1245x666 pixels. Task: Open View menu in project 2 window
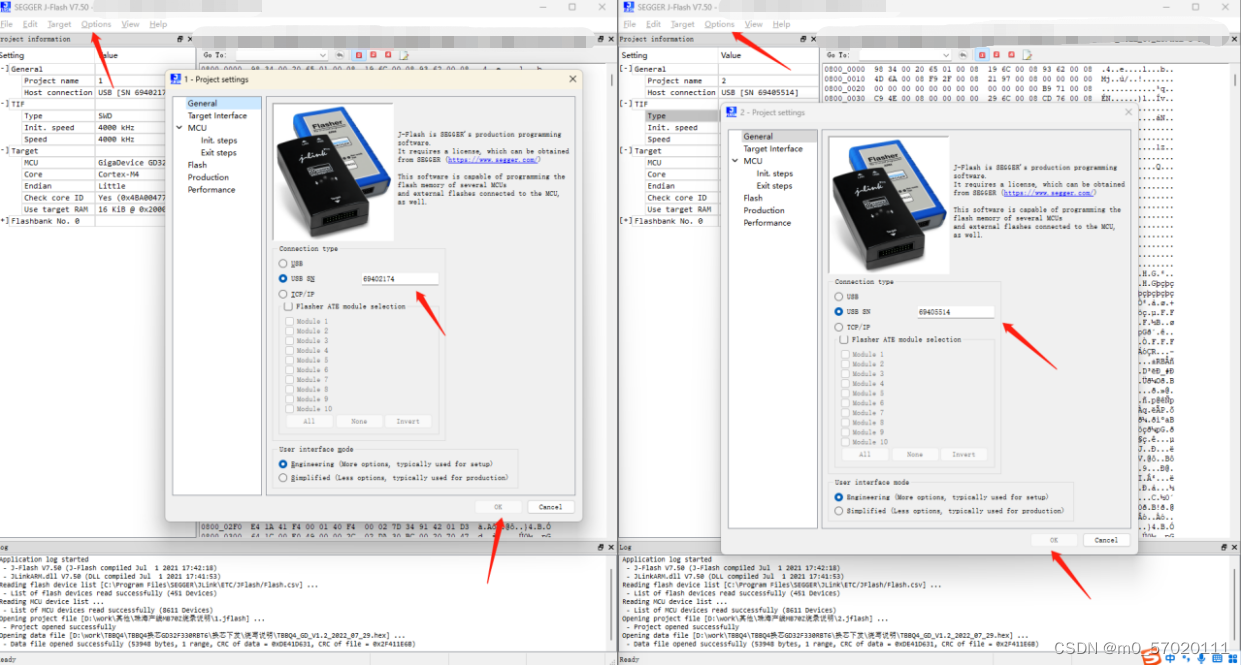[x=754, y=24]
